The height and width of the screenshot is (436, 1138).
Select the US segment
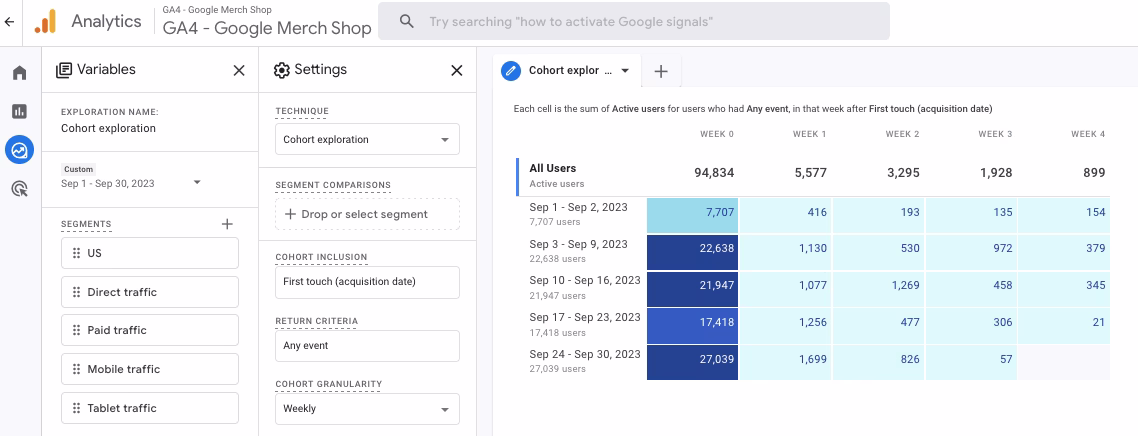tap(150, 253)
